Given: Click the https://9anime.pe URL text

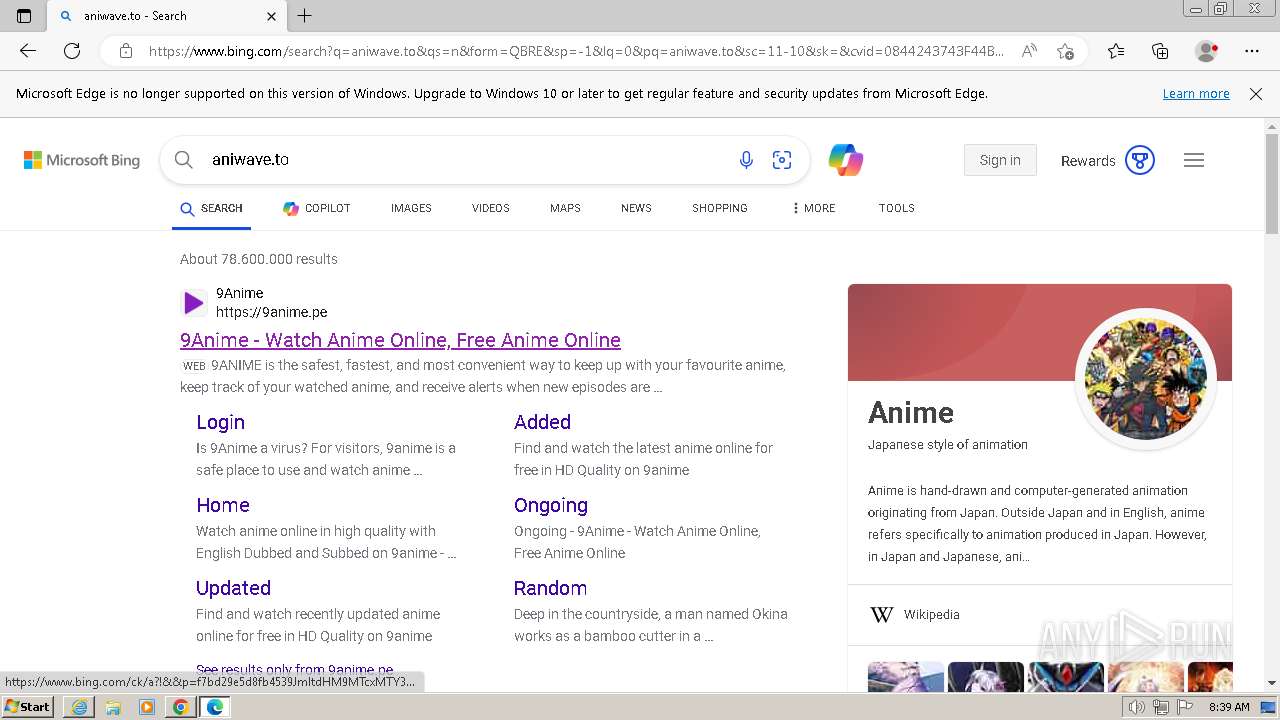Looking at the screenshot, I should (x=272, y=312).
